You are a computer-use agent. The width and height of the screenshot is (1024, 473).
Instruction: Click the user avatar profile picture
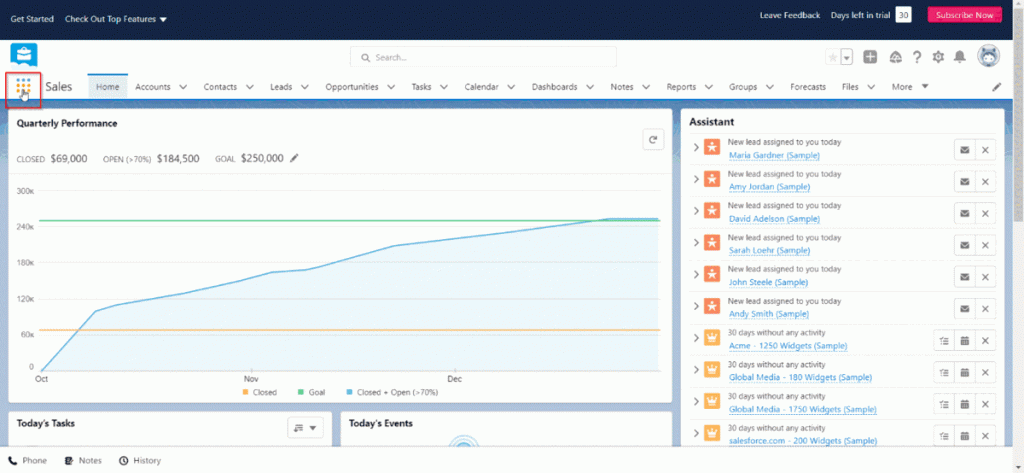click(x=988, y=57)
